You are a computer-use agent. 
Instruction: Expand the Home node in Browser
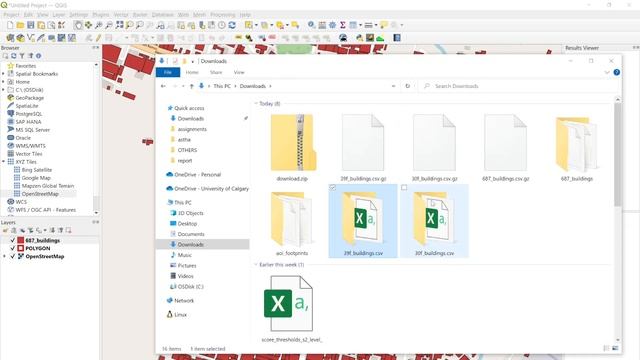4,82
